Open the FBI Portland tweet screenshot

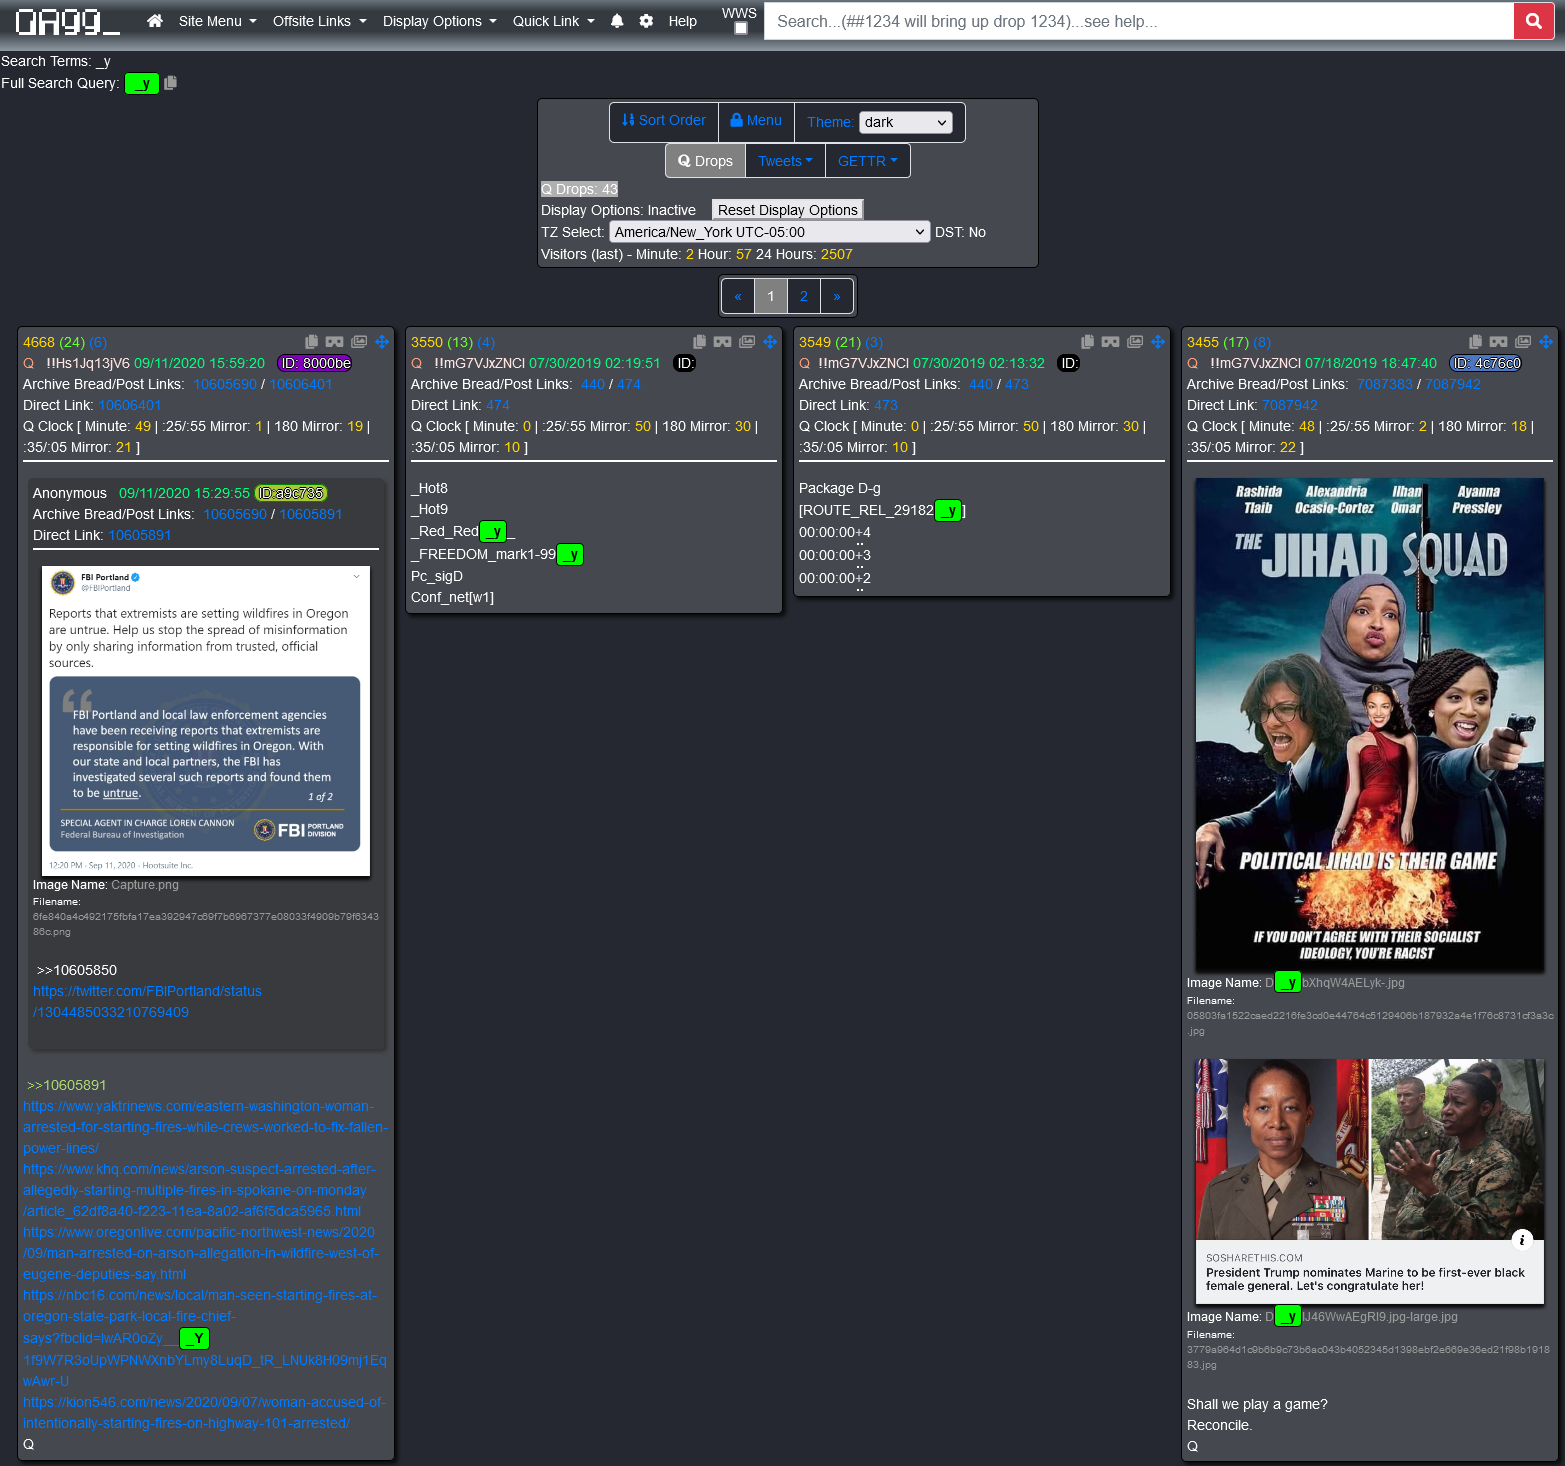click(x=206, y=721)
